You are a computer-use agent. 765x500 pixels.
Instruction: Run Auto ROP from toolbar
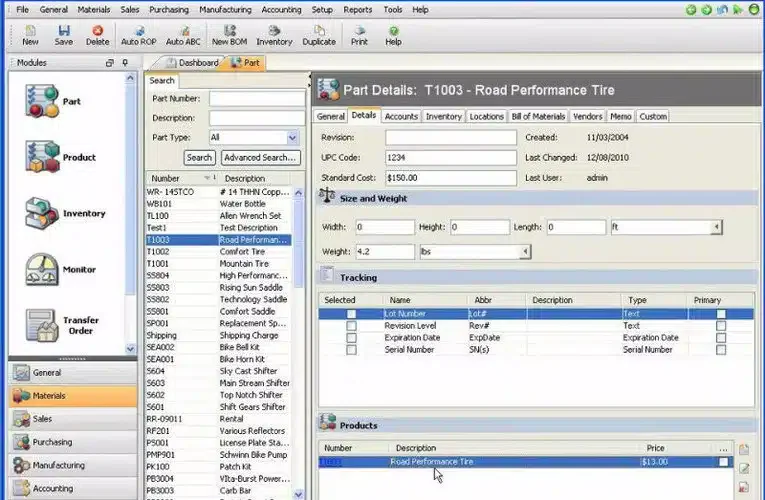[x=139, y=36]
